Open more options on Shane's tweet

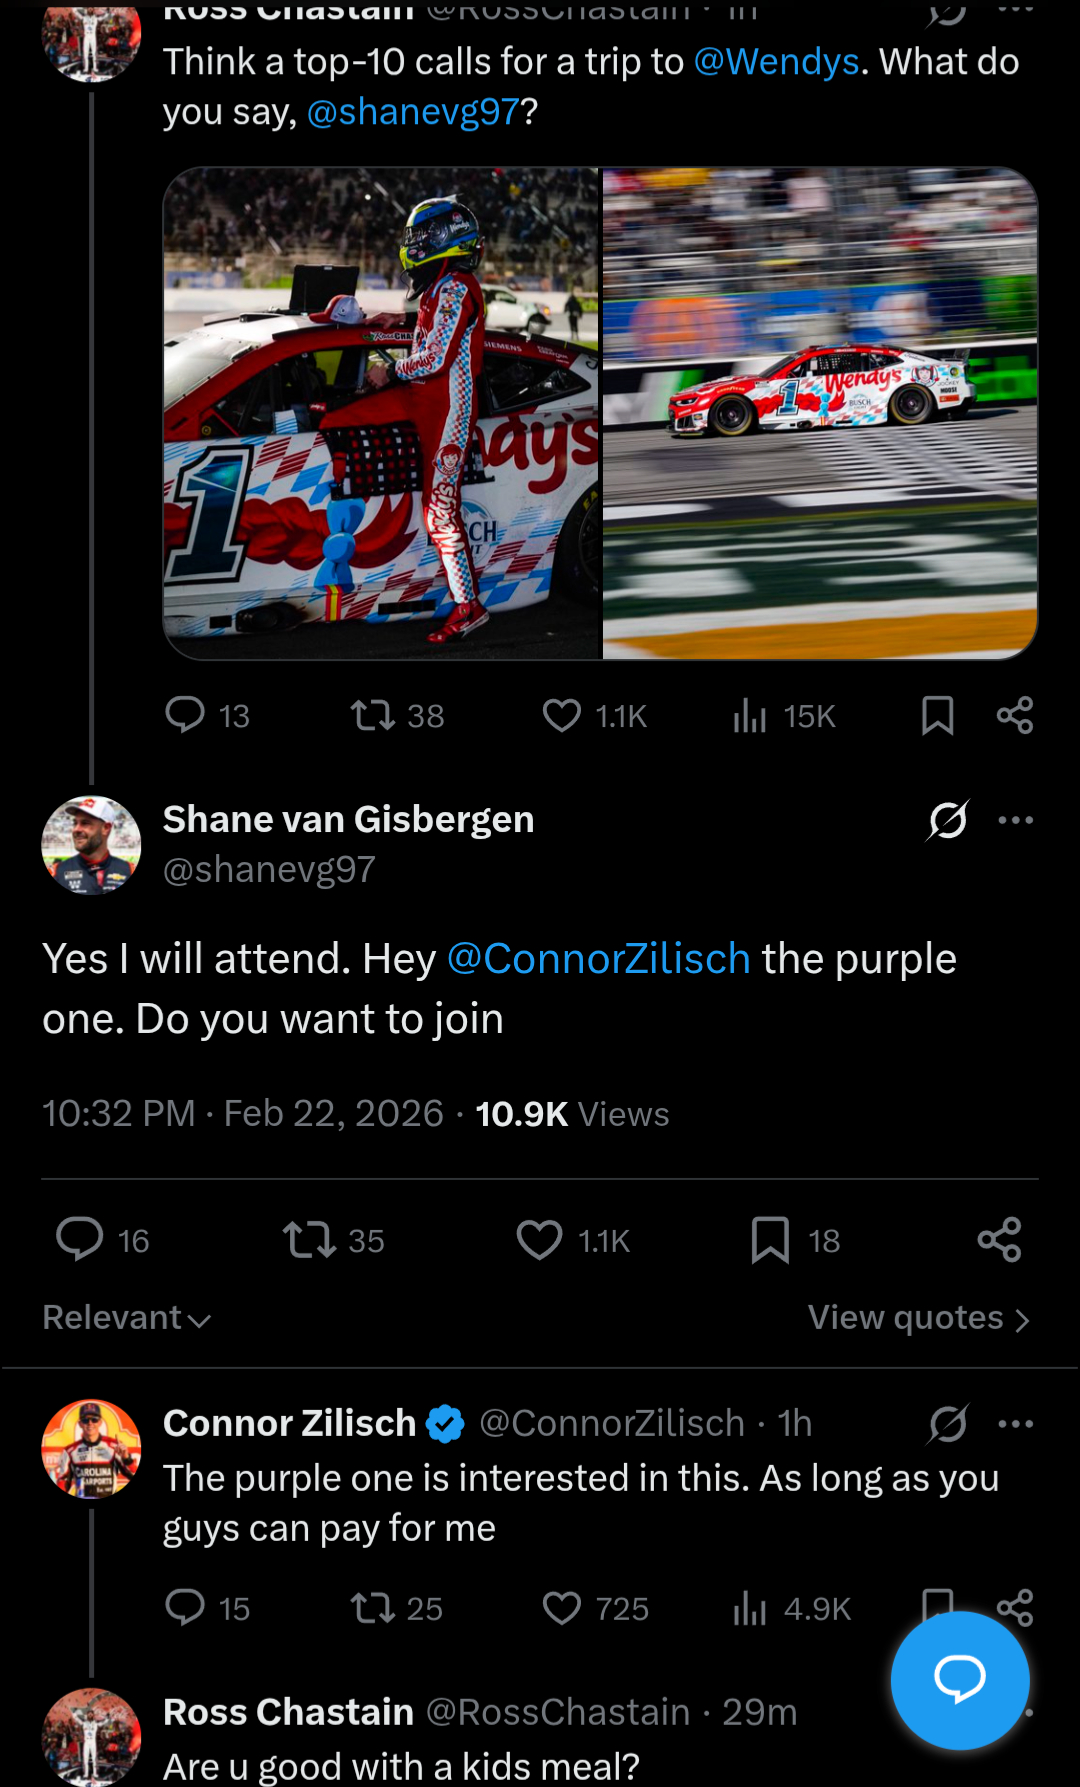click(x=1015, y=820)
